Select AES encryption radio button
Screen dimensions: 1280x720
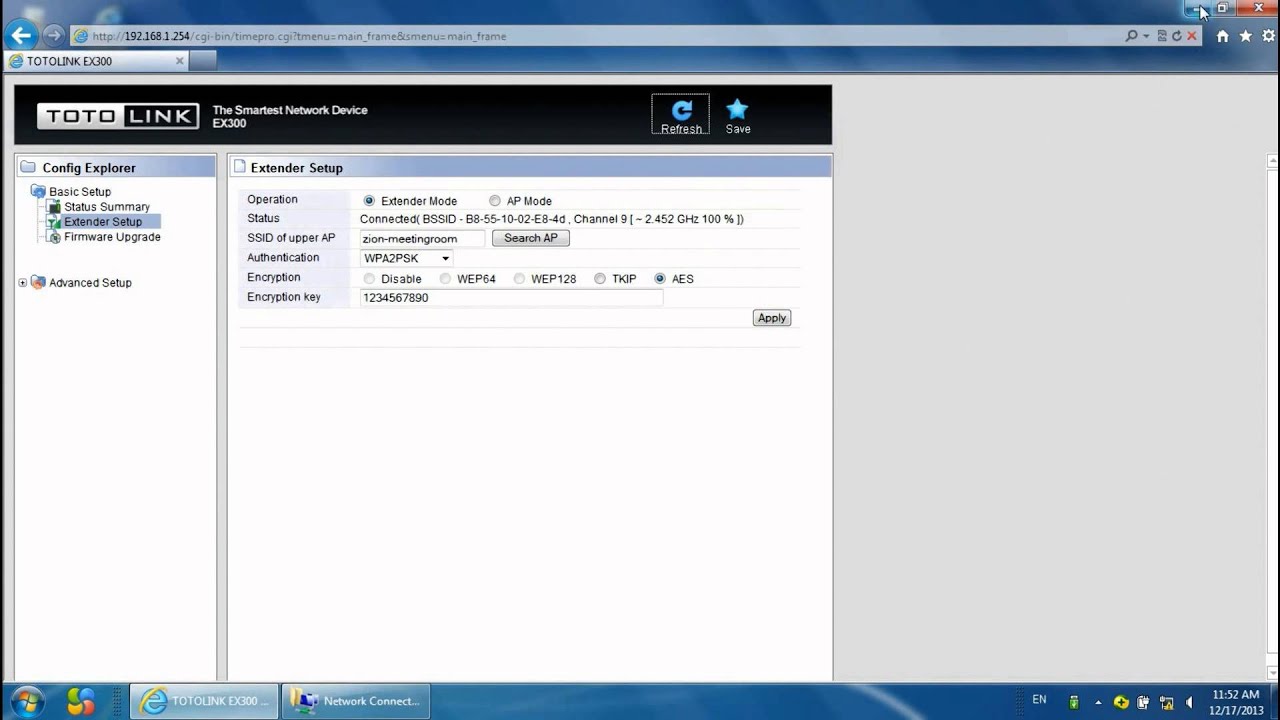660,279
